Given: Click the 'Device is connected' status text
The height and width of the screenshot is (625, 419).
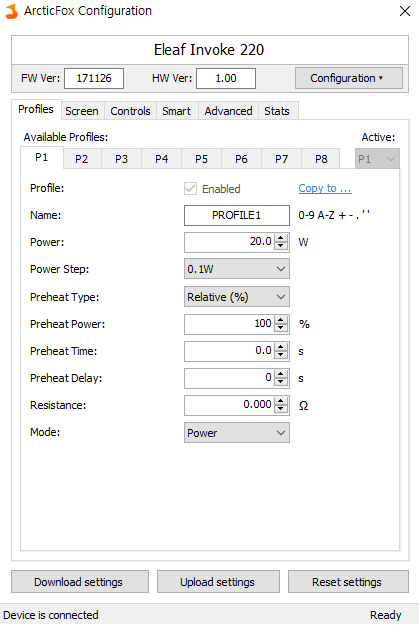Looking at the screenshot, I should click(51, 615).
